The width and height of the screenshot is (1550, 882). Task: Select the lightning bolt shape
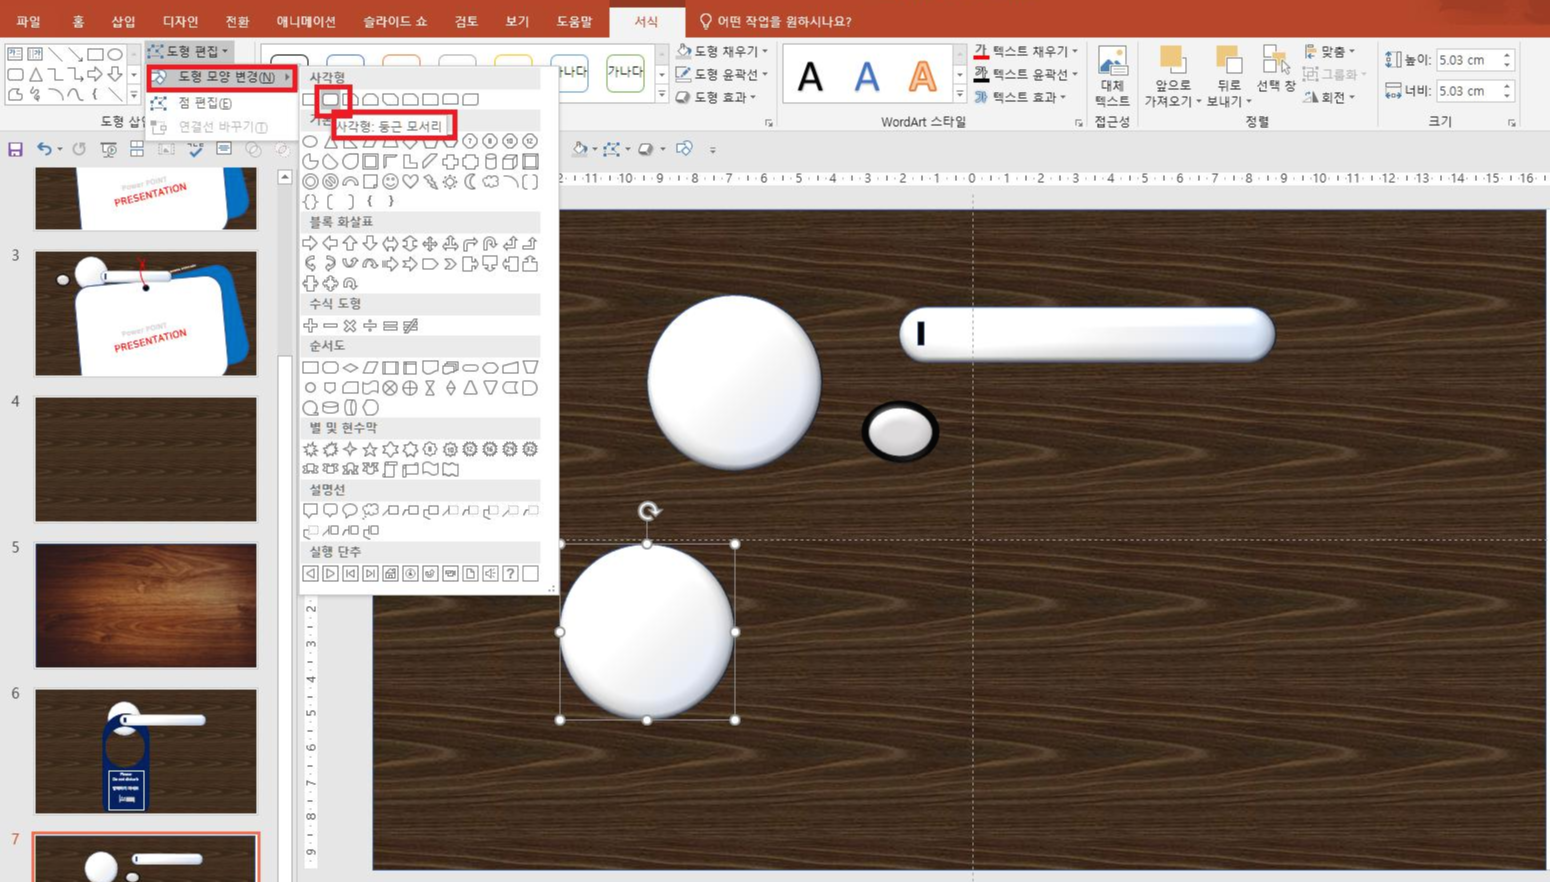click(x=430, y=182)
